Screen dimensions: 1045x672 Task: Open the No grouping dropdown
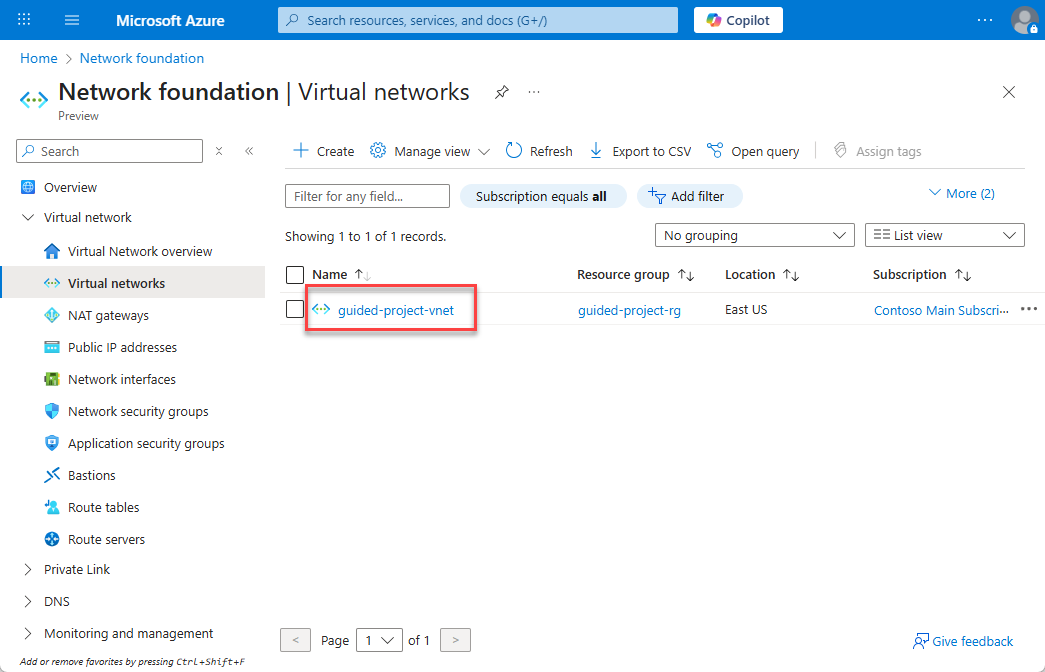pyautogui.click(x=754, y=235)
